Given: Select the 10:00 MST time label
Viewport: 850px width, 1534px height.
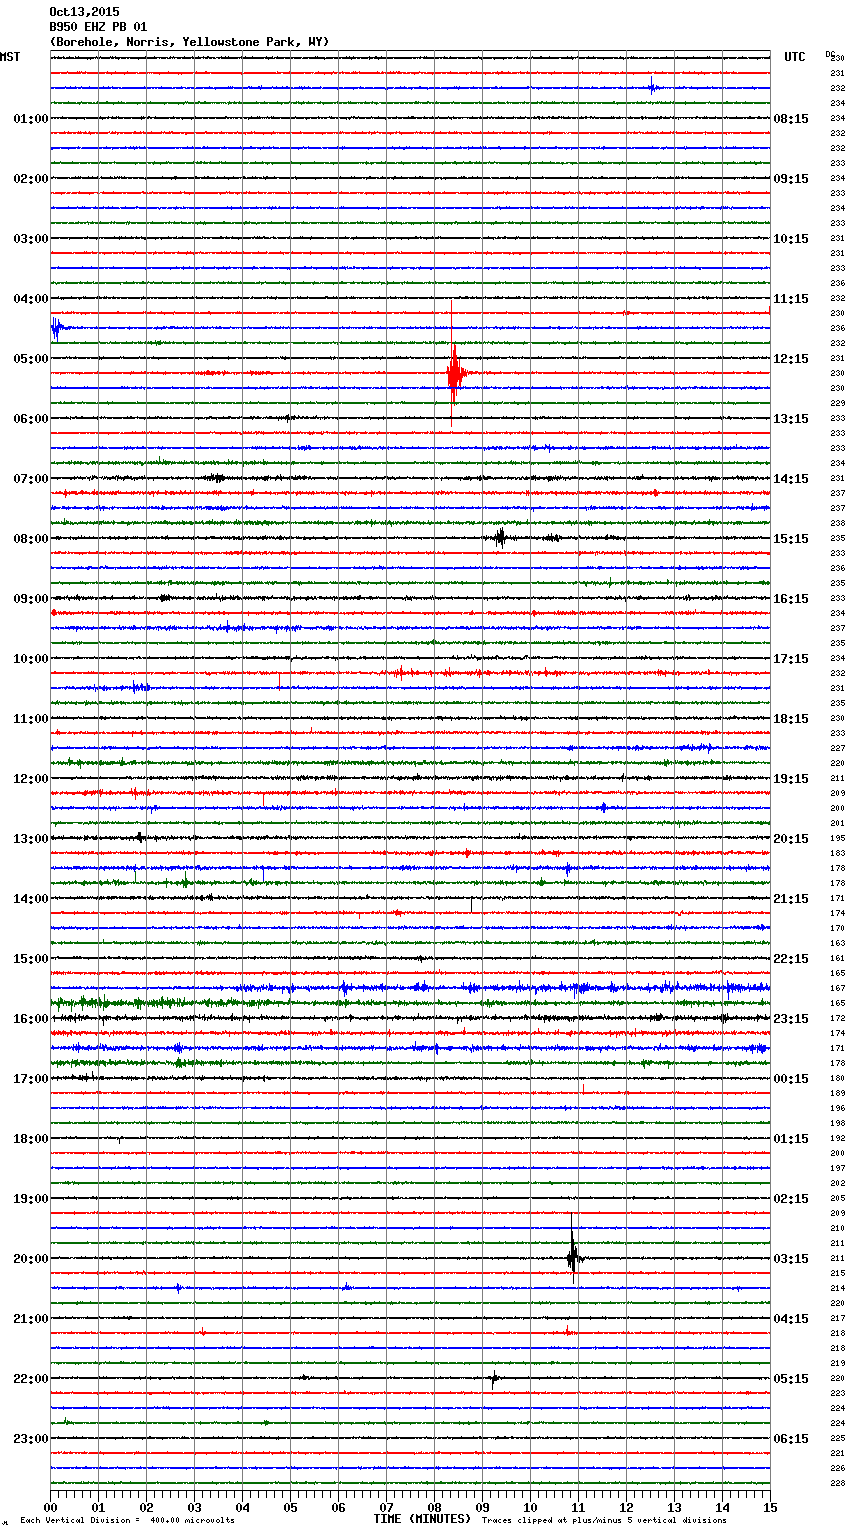Looking at the screenshot, I should pyautogui.click(x=30, y=659).
